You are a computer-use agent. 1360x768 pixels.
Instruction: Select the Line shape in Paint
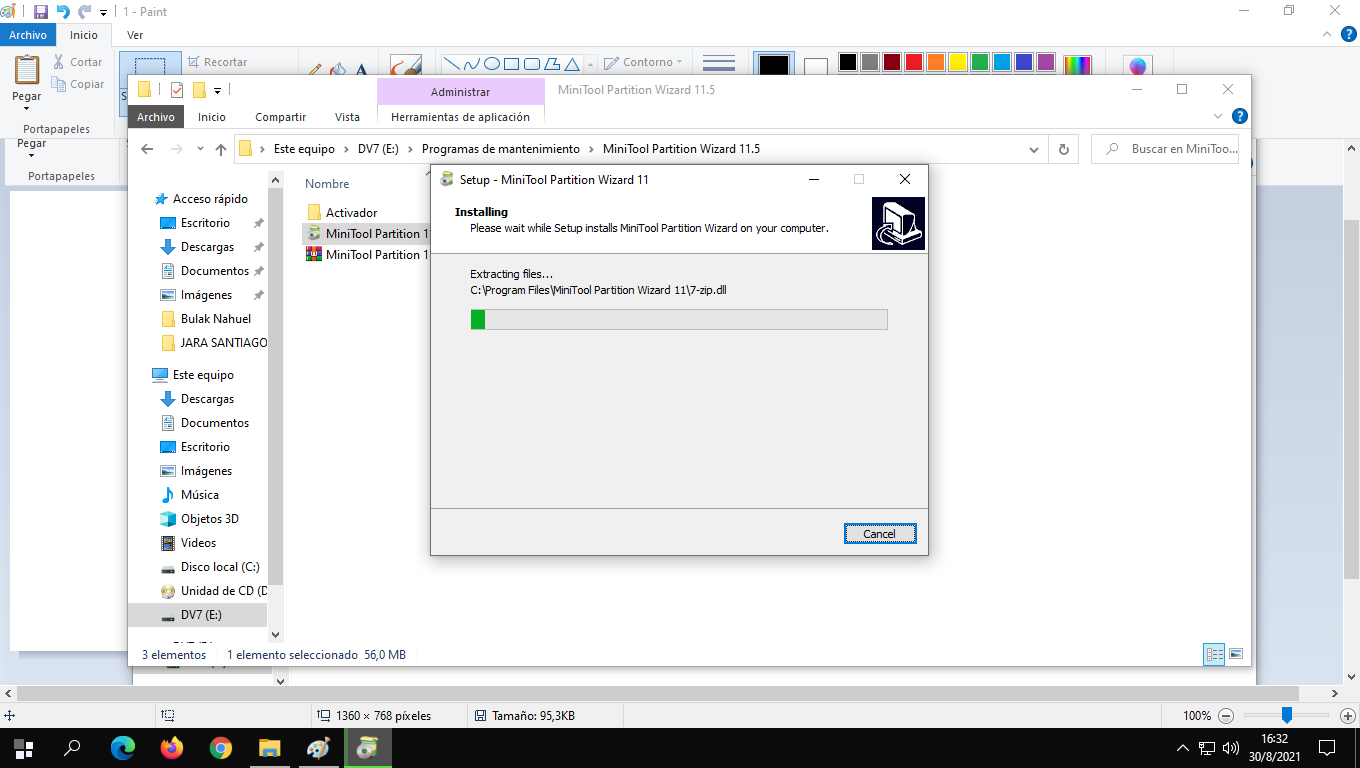[451, 64]
